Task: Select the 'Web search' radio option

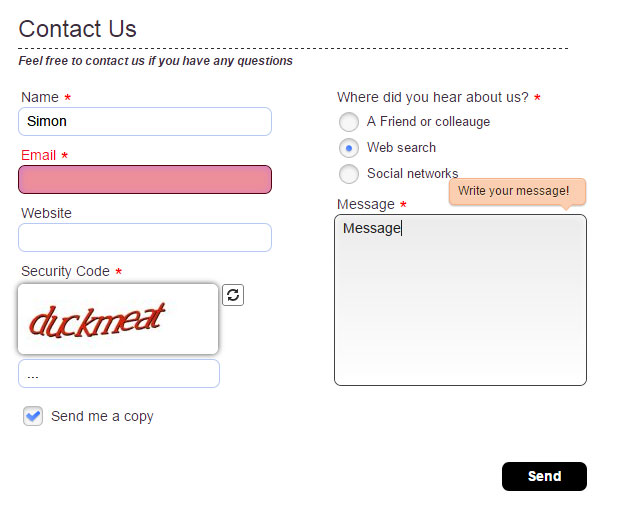Action: (349, 148)
